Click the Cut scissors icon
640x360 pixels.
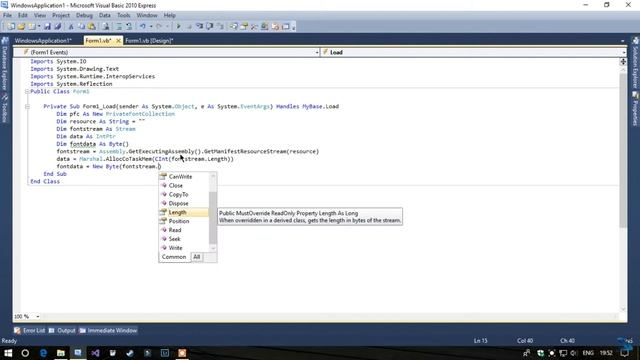coord(71,27)
